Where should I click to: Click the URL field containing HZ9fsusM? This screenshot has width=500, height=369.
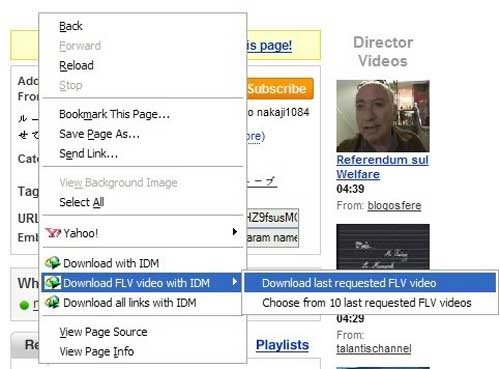coord(272,218)
